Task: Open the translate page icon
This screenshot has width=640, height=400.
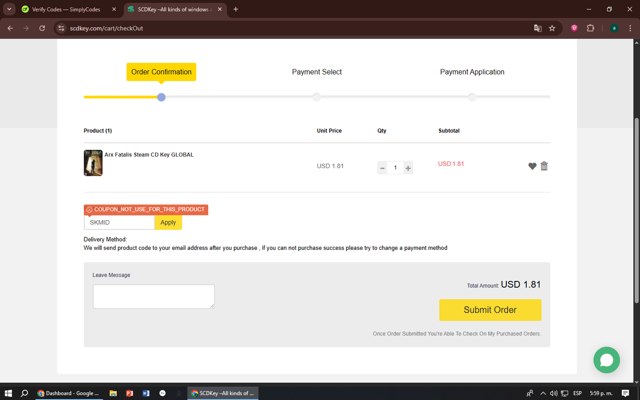Action: [538, 28]
